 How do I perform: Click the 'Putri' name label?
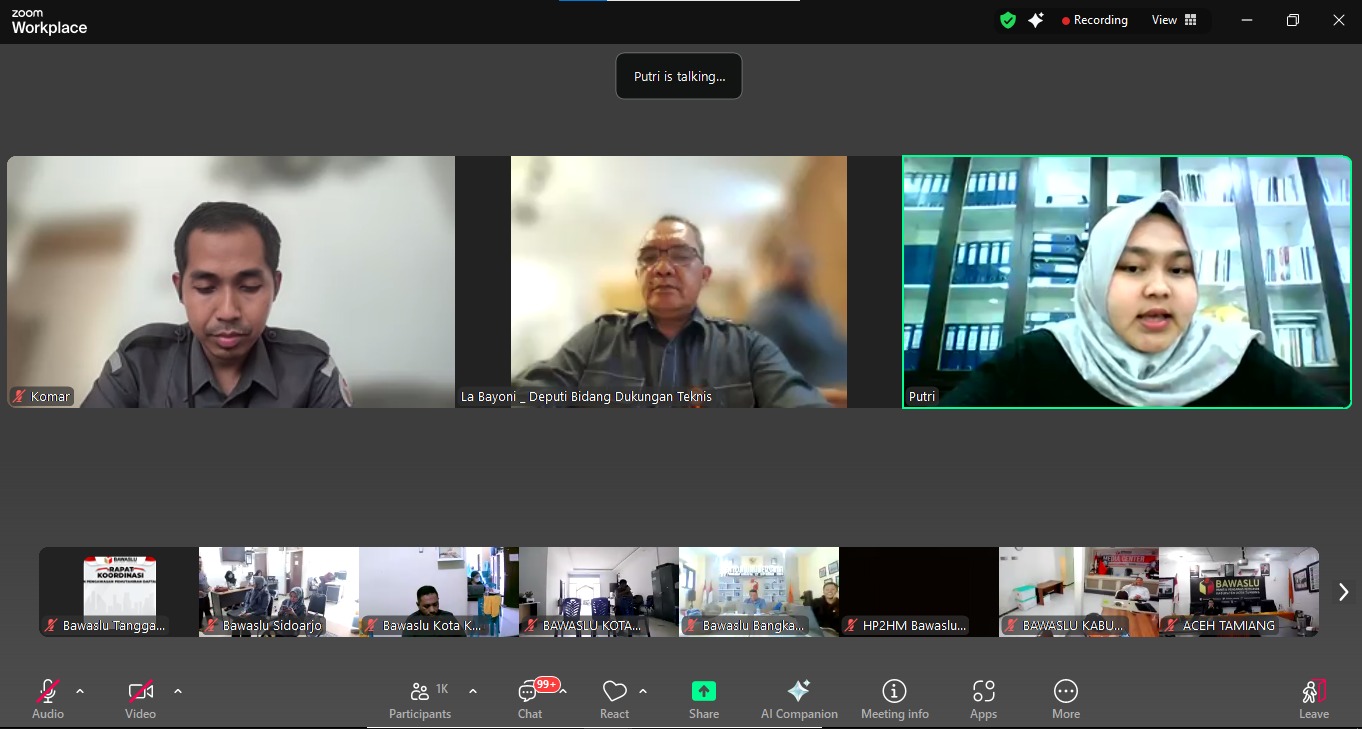(x=922, y=397)
